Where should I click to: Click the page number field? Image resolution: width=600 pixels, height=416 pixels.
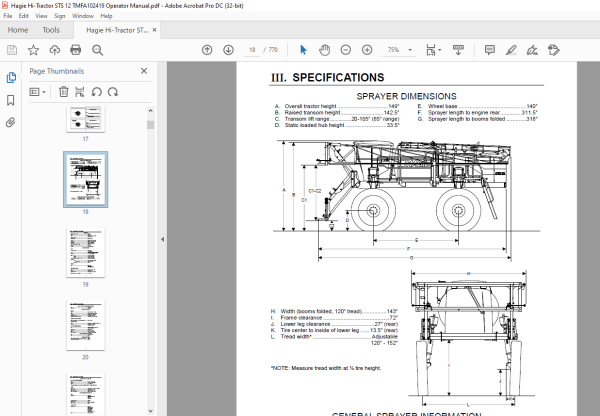click(252, 50)
